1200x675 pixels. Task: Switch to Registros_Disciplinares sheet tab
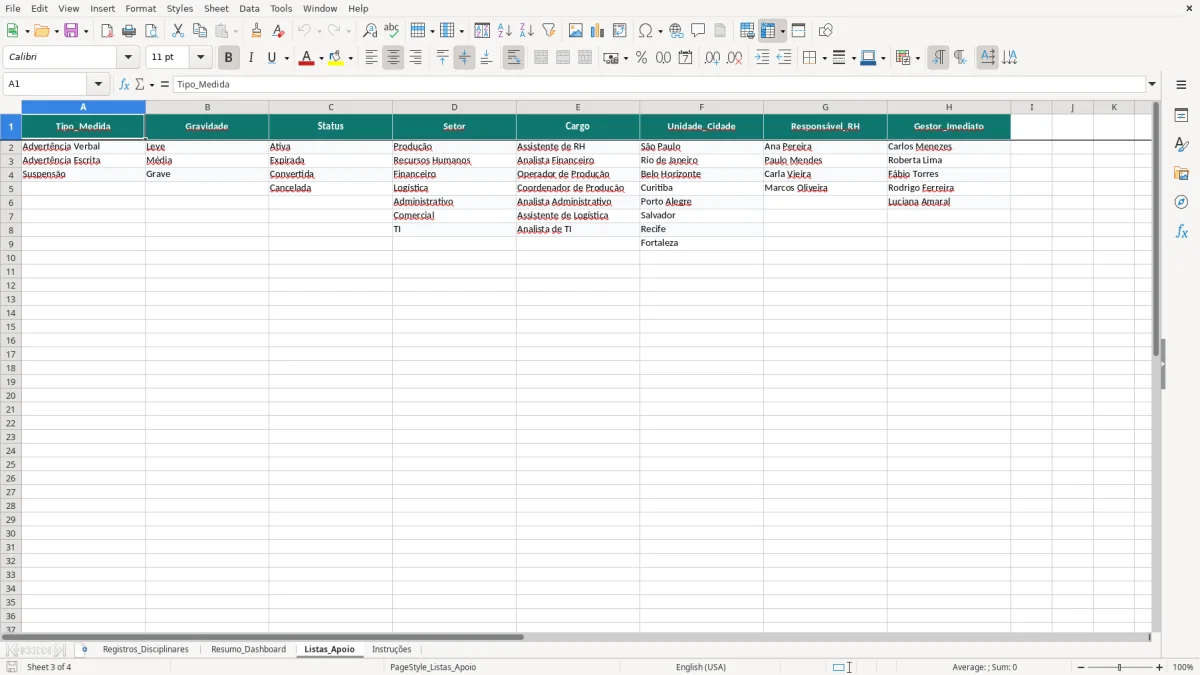click(146, 650)
